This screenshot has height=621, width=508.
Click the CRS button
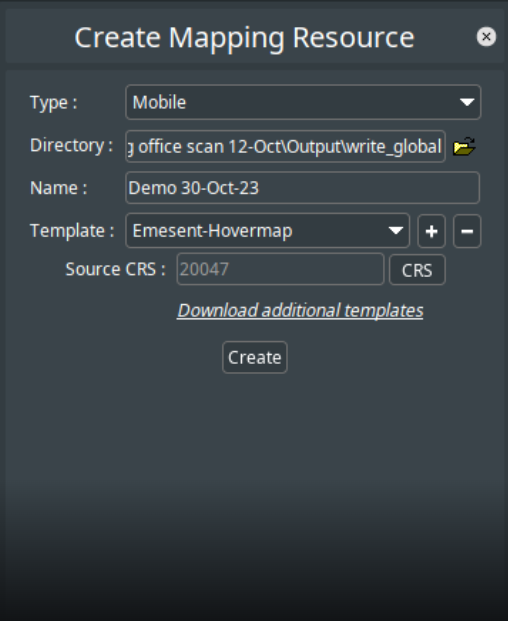pyautogui.click(x=417, y=270)
